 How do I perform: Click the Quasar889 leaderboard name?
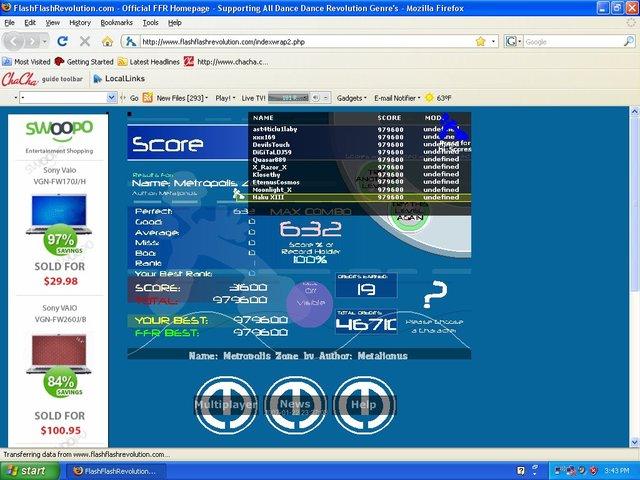[x=269, y=160]
